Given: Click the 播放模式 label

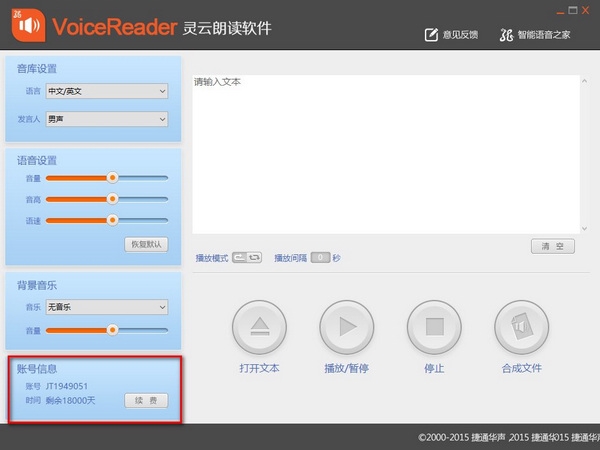Looking at the screenshot, I should coord(212,258).
